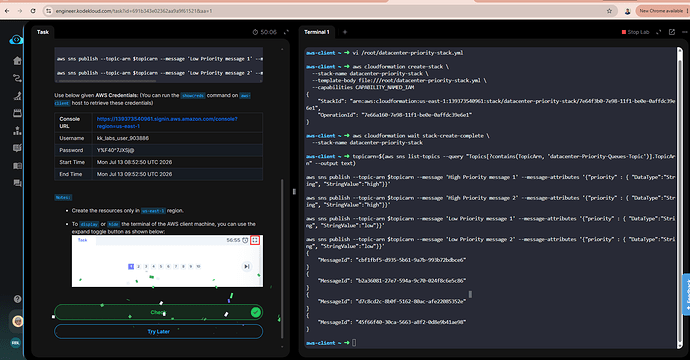Click the KodeKloud cloud logo
Image resolution: width=690 pixels, height=360 pixels.
click(16, 40)
